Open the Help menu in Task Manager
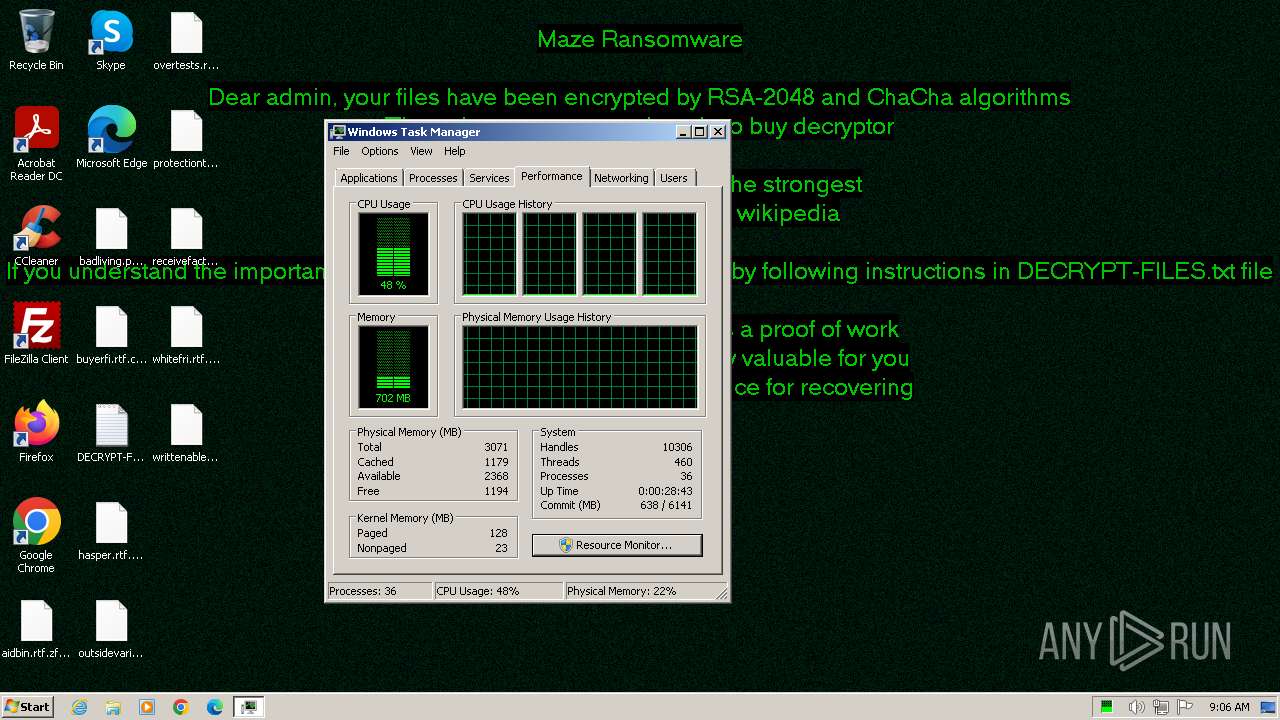The width and height of the screenshot is (1280, 720). (455, 151)
